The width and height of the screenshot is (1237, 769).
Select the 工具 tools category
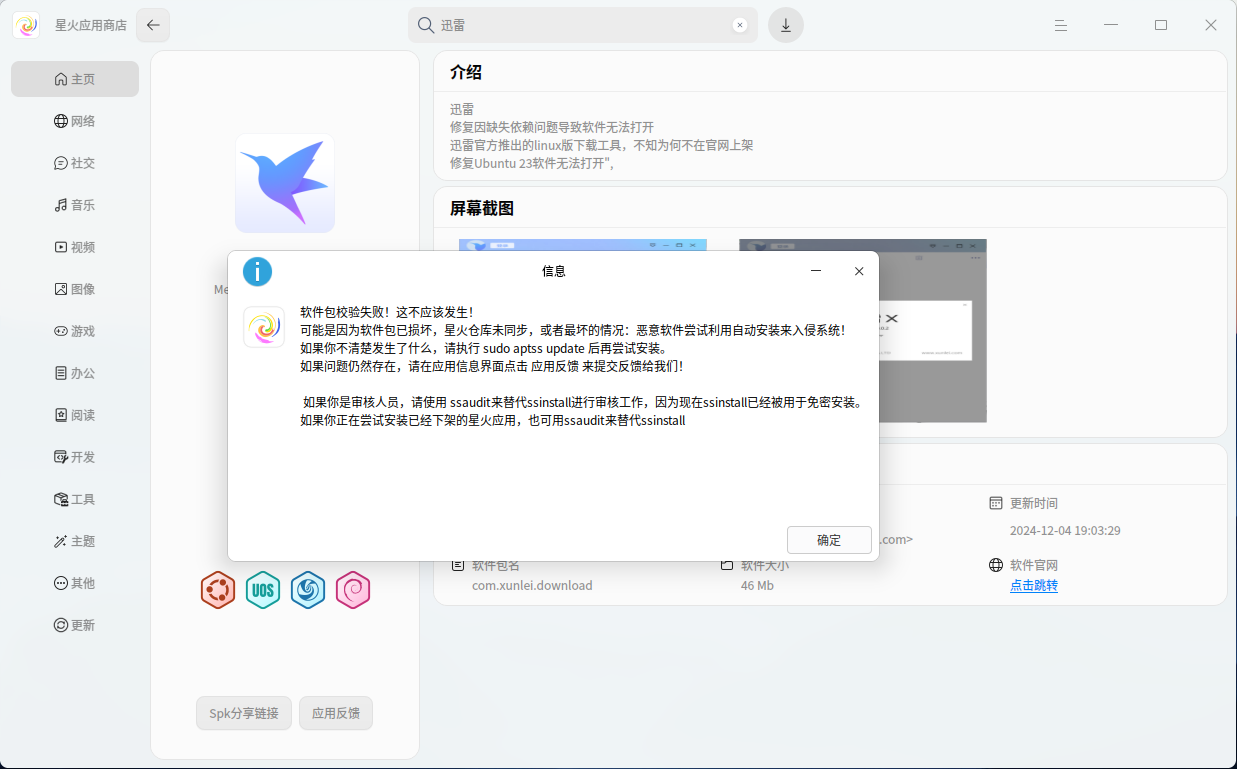point(75,499)
